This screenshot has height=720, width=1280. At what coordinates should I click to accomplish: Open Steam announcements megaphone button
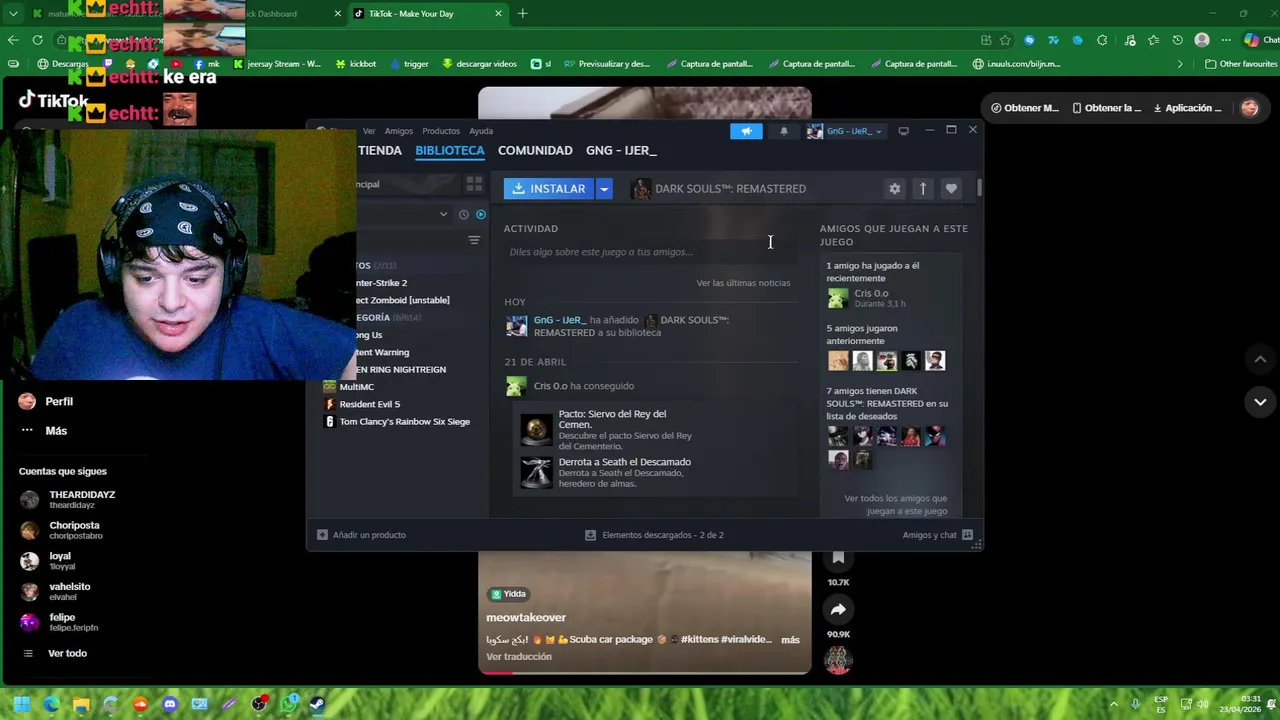[x=746, y=131]
